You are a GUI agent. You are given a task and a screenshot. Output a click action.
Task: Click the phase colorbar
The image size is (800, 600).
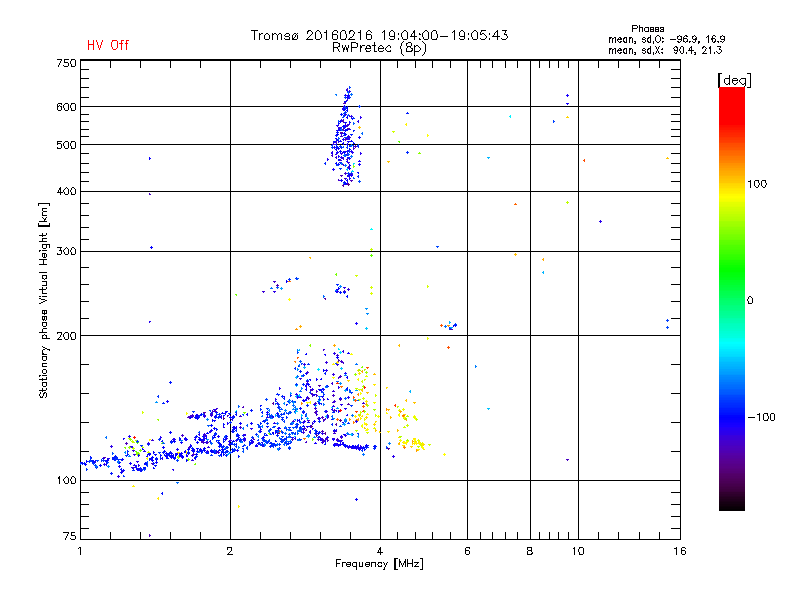point(732,298)
